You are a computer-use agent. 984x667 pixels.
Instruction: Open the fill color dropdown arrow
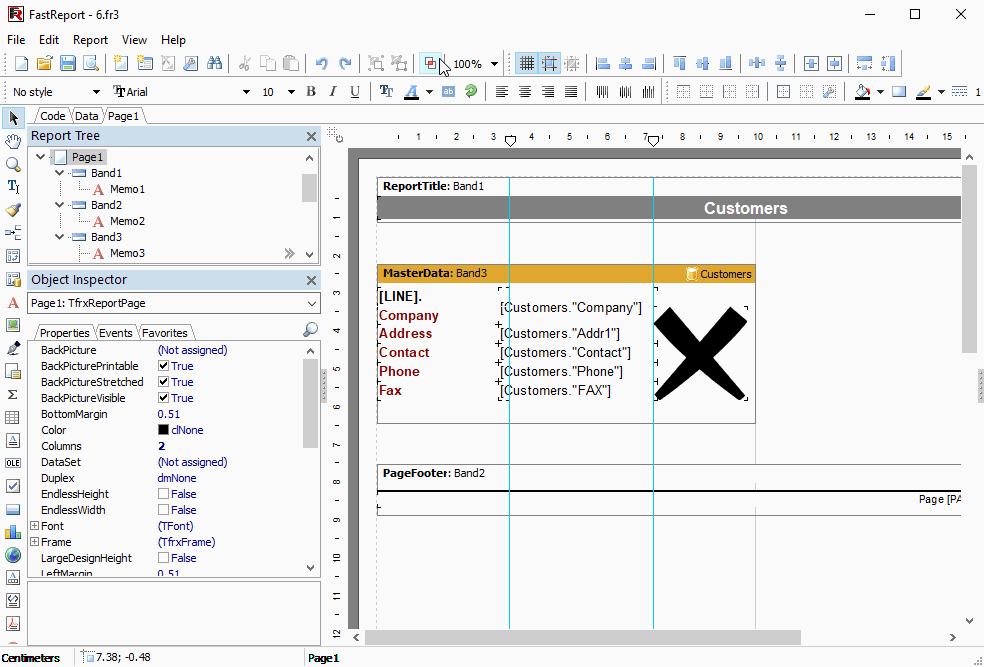[880, 92]
